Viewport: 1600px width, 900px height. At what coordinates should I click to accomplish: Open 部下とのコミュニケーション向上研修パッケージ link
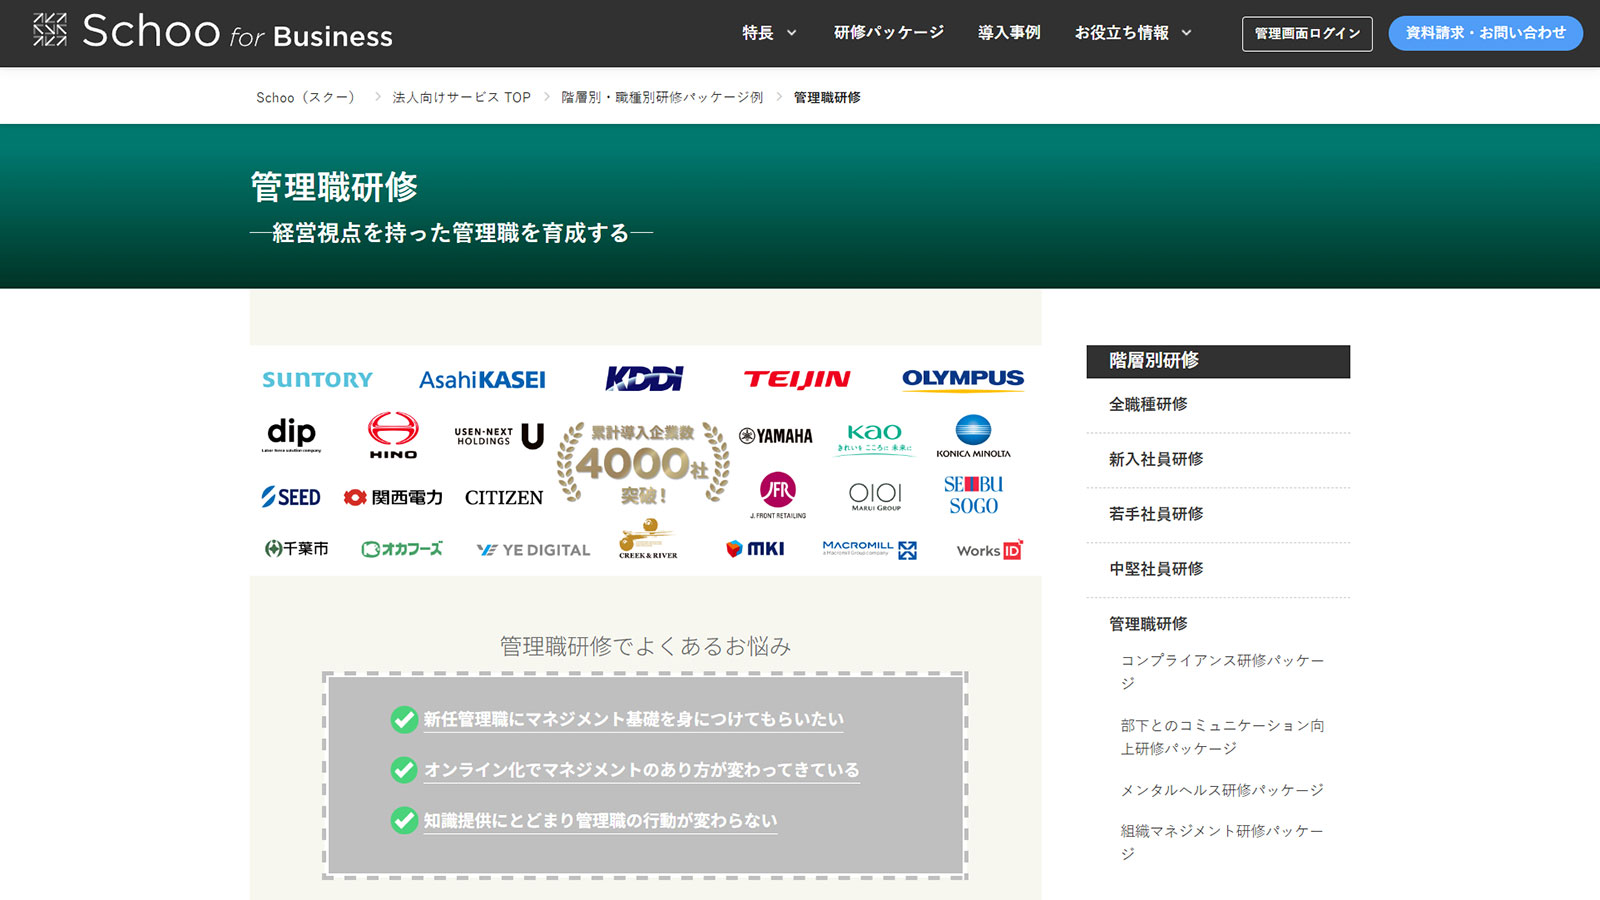[x=1222, y=737]
